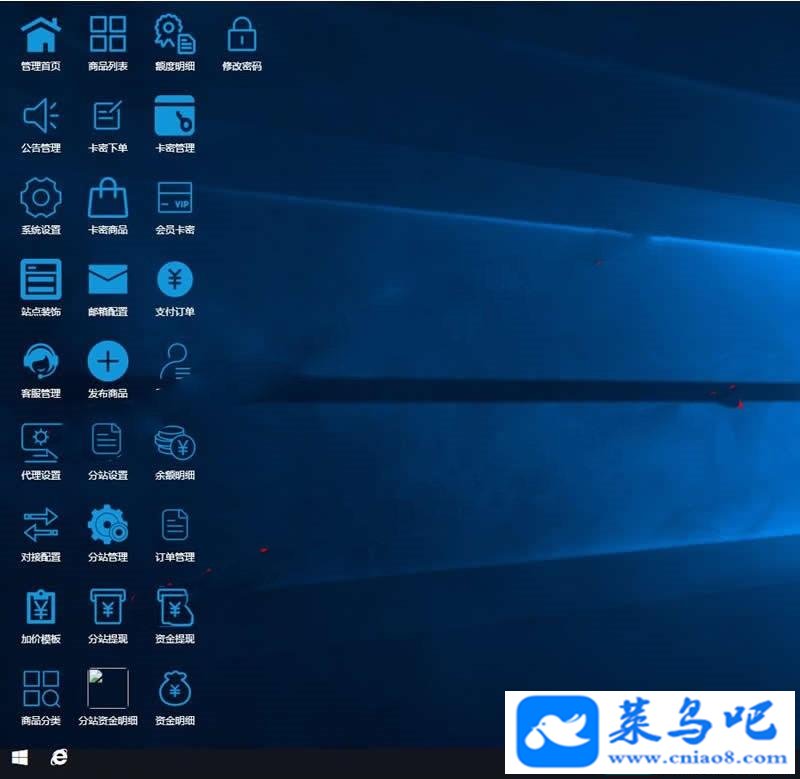Open 会员卡密 VIP card icon
This screenshot has height=779, width=800.
coord(174,197)
